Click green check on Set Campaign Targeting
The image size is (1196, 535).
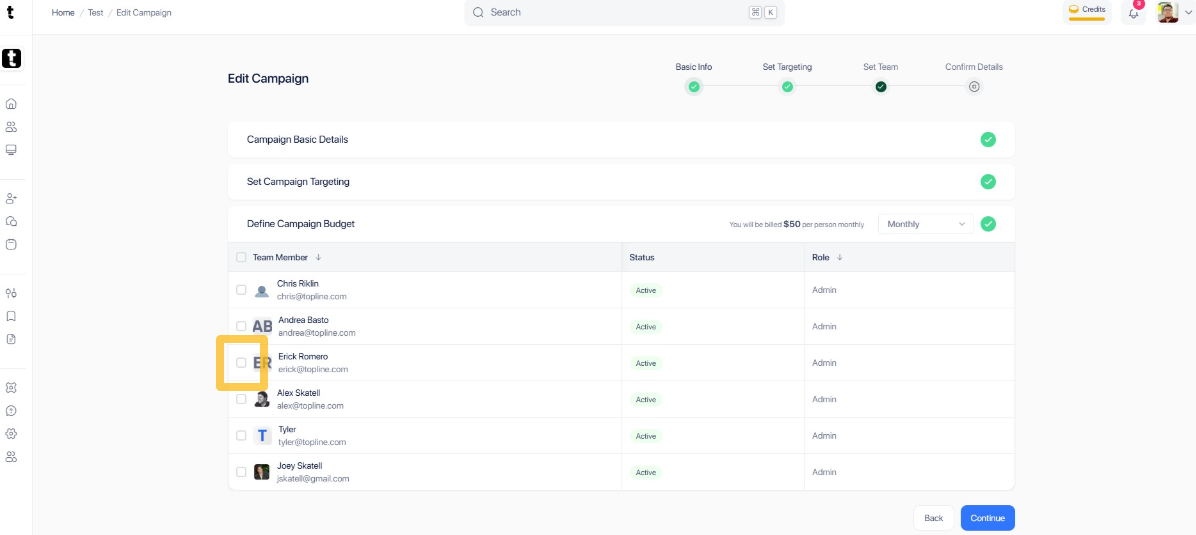(988, 182)
